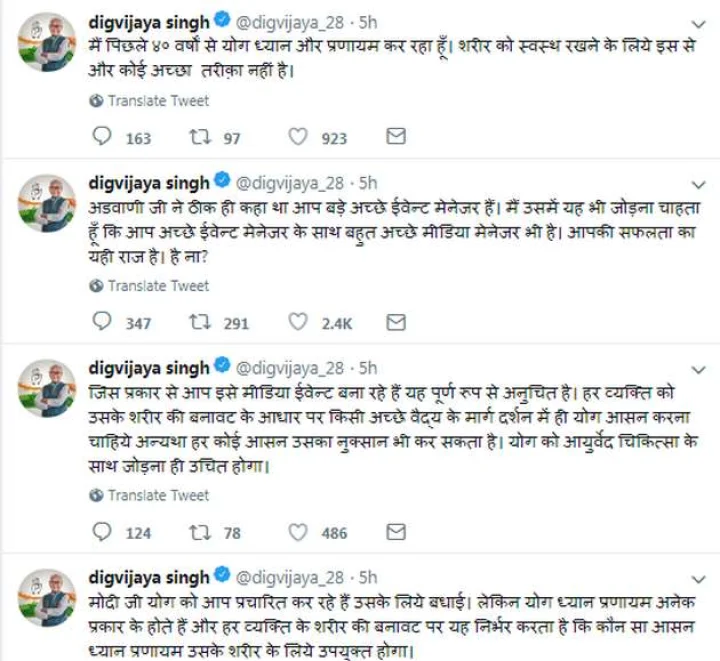
Task: Open the 5h timestamp of the second tweet
Action: pos(367,183)
